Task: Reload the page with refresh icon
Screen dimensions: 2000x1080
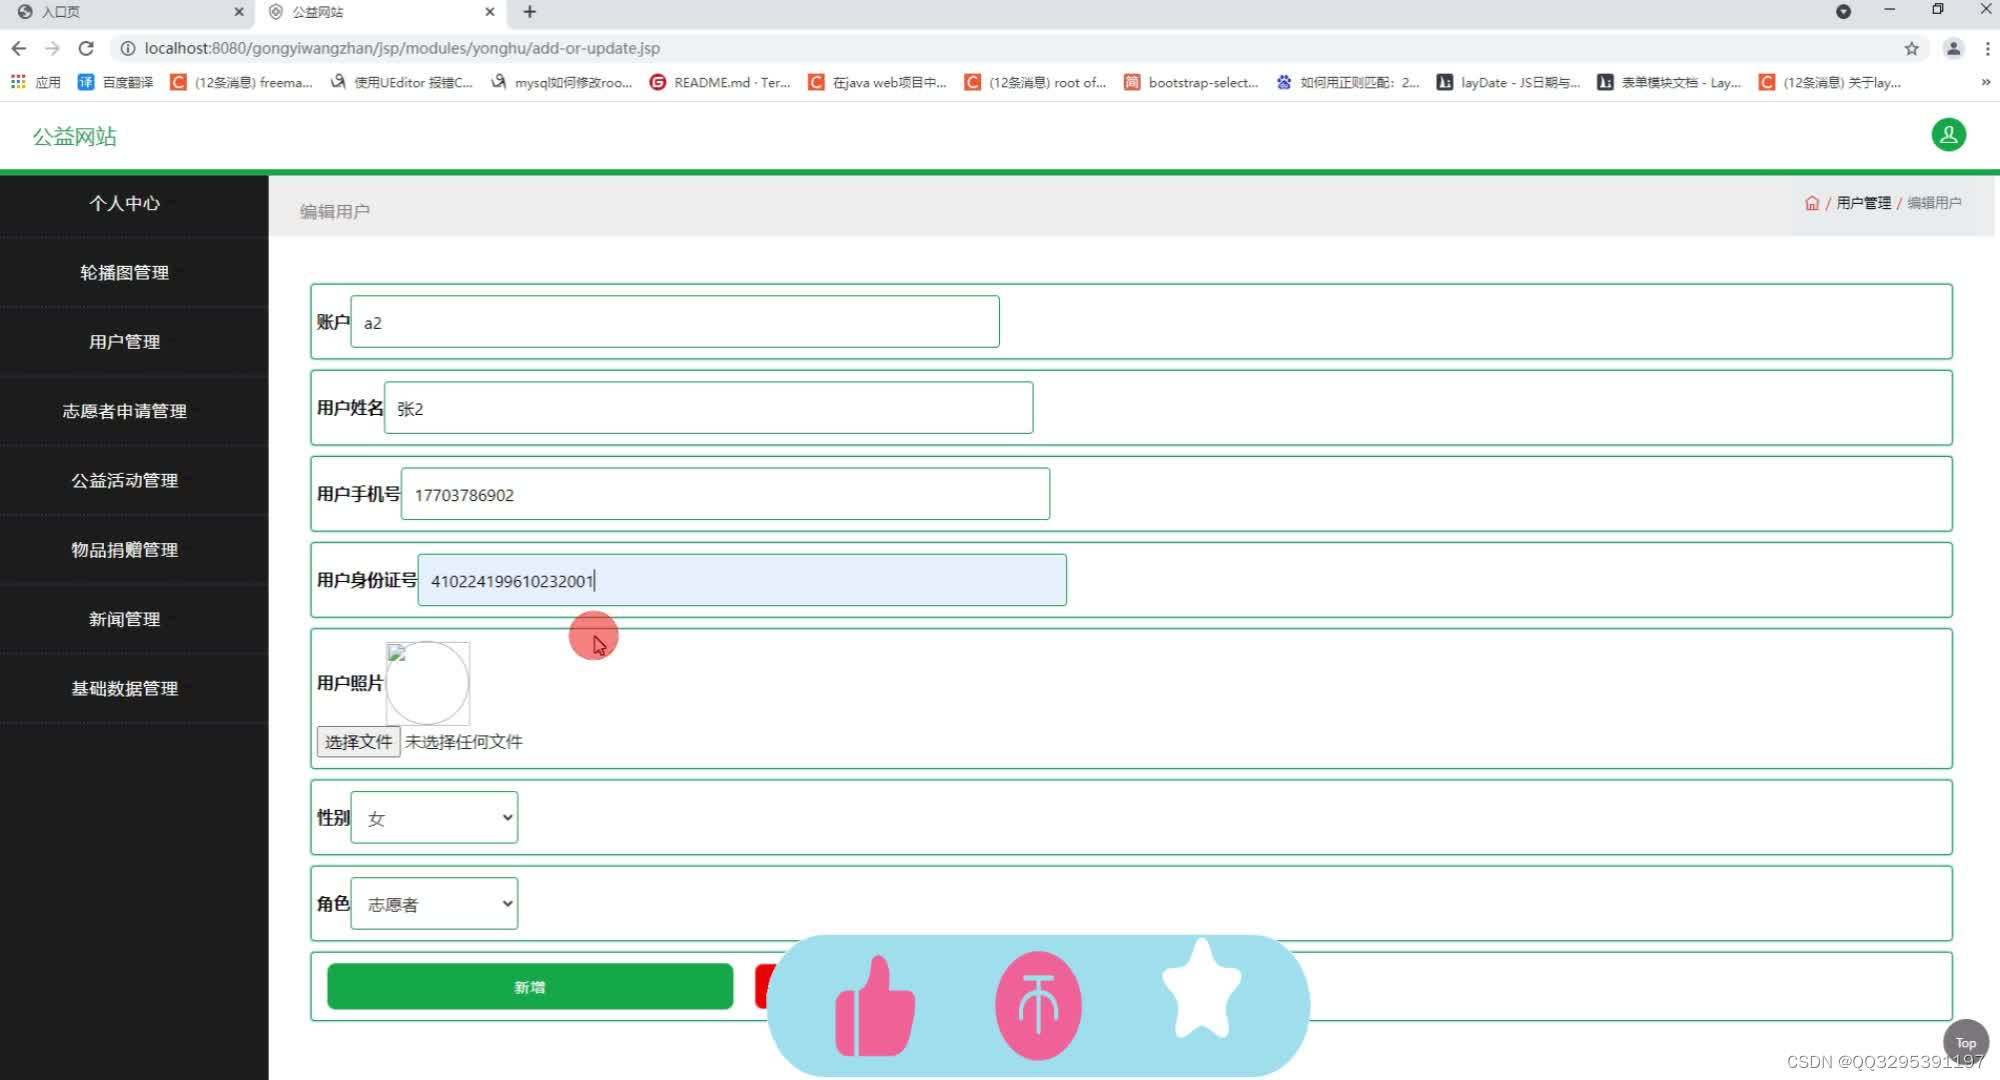Action: tap(86, 48)
